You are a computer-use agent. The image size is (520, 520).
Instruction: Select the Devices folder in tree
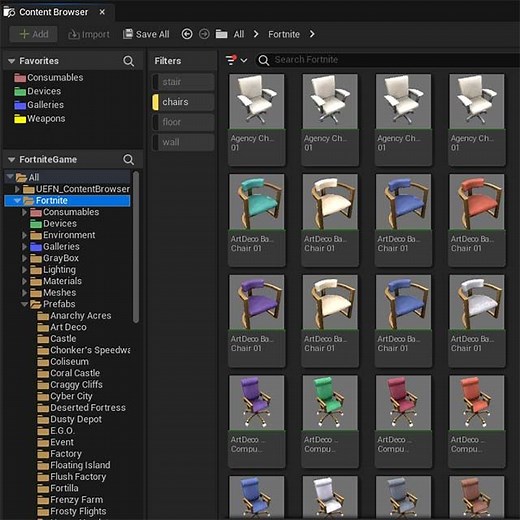53,223
